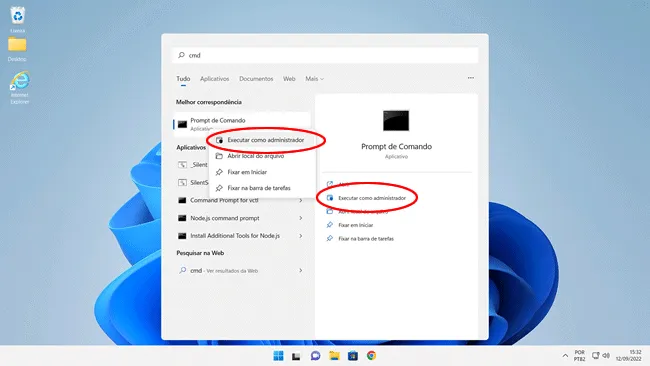
Task: Click the POR PTB2 language indicator
Action: 580,356
